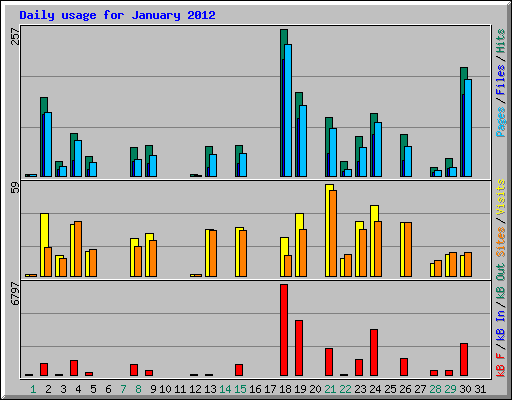Select the orange sites bar for day 4

coord(78,249)
